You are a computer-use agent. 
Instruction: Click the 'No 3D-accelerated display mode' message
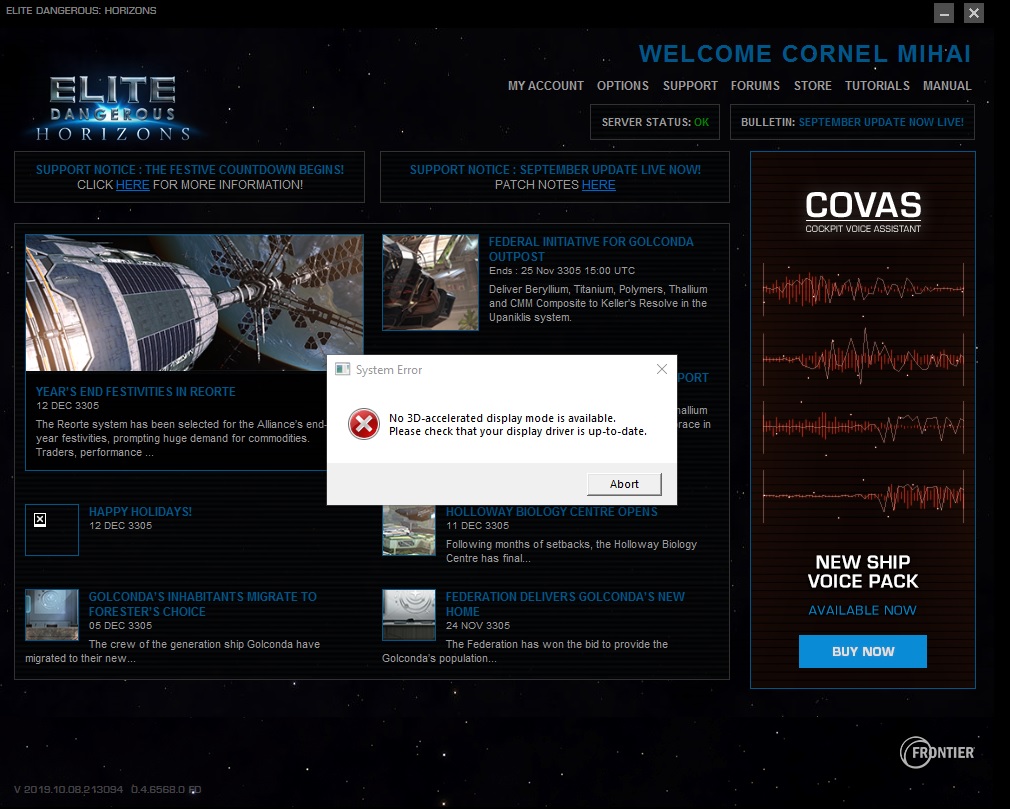[x=517, y=424]
